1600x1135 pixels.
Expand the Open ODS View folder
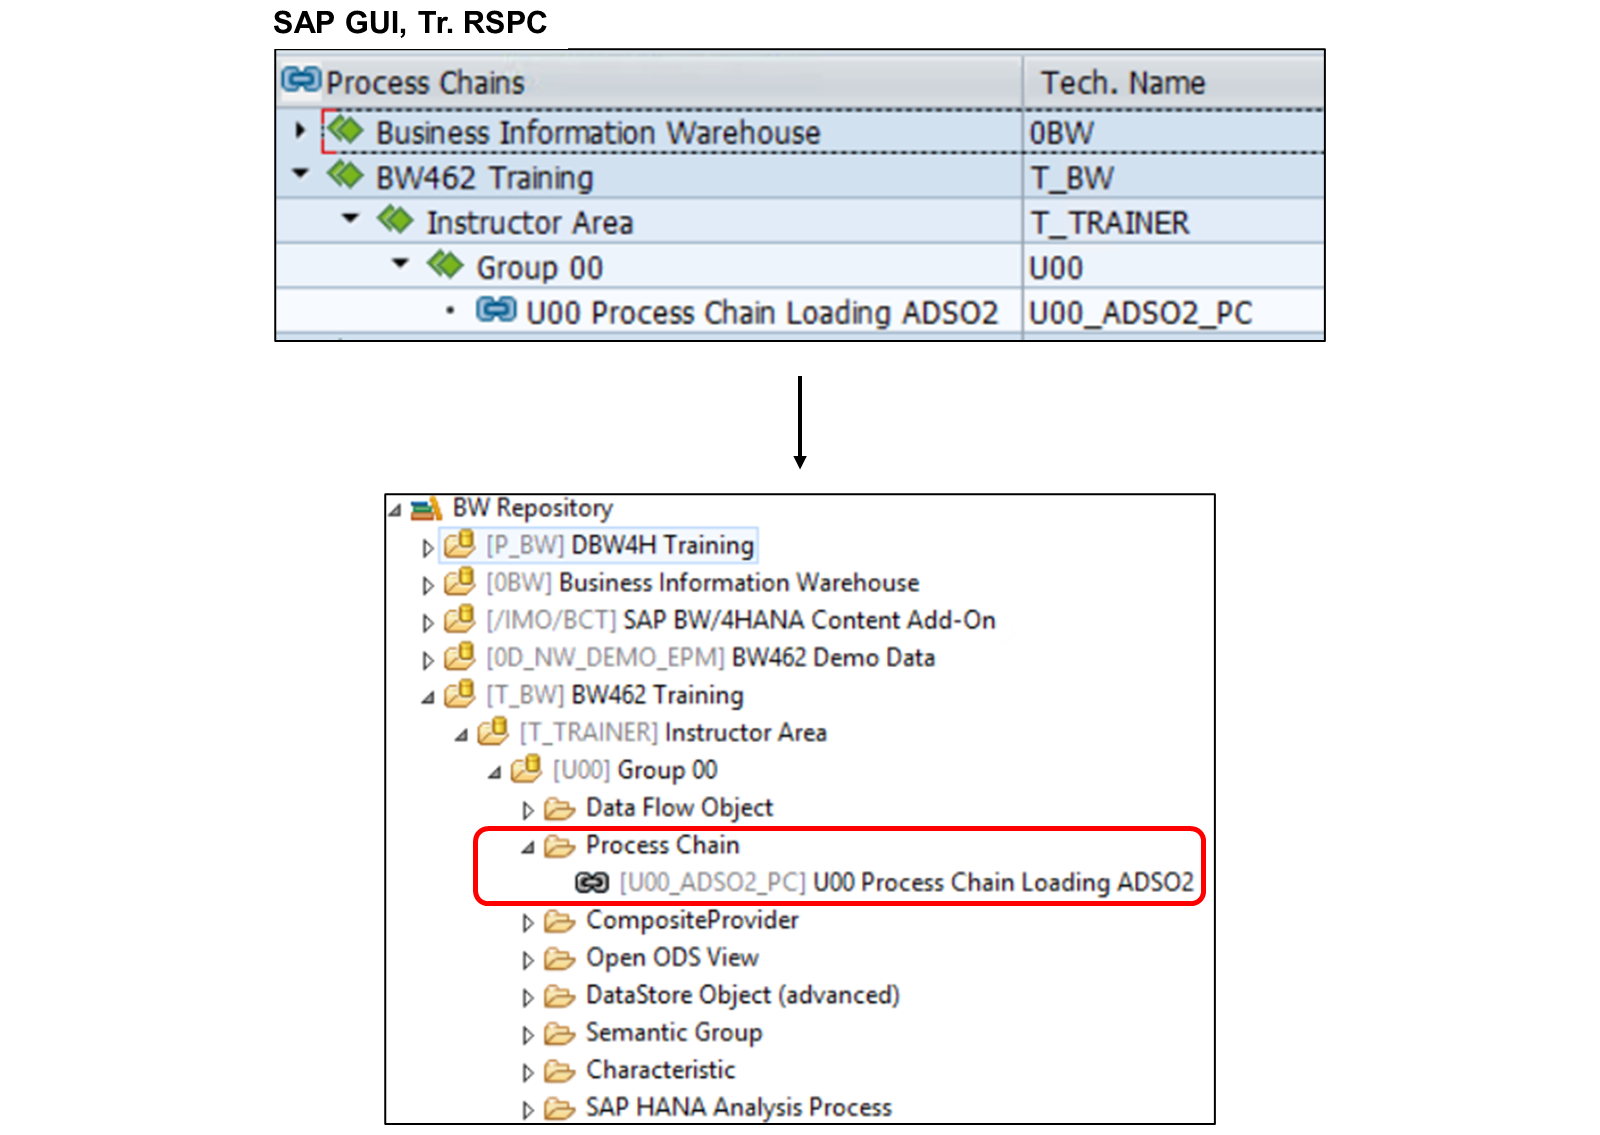(528, 960)
